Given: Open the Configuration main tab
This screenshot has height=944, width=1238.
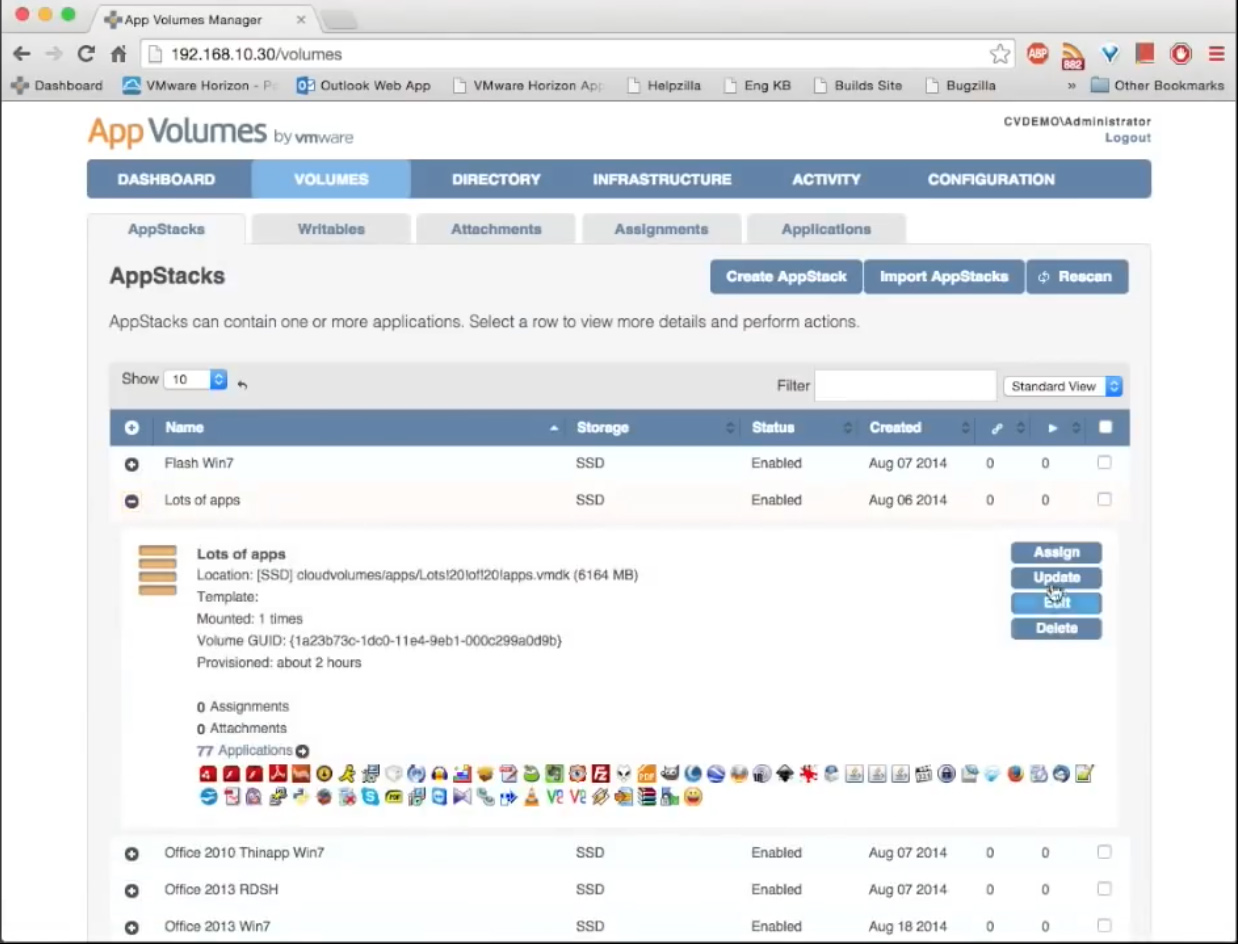Looking at the screenshot, I should click(x=991, y=179).
